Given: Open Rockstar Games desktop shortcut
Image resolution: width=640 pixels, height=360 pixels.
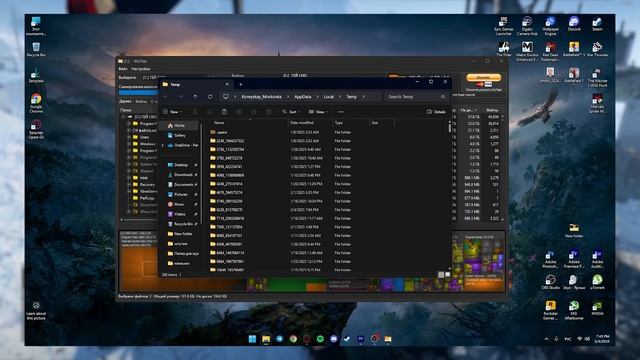Looking at the screenshot, I should (x=550, y=310).
